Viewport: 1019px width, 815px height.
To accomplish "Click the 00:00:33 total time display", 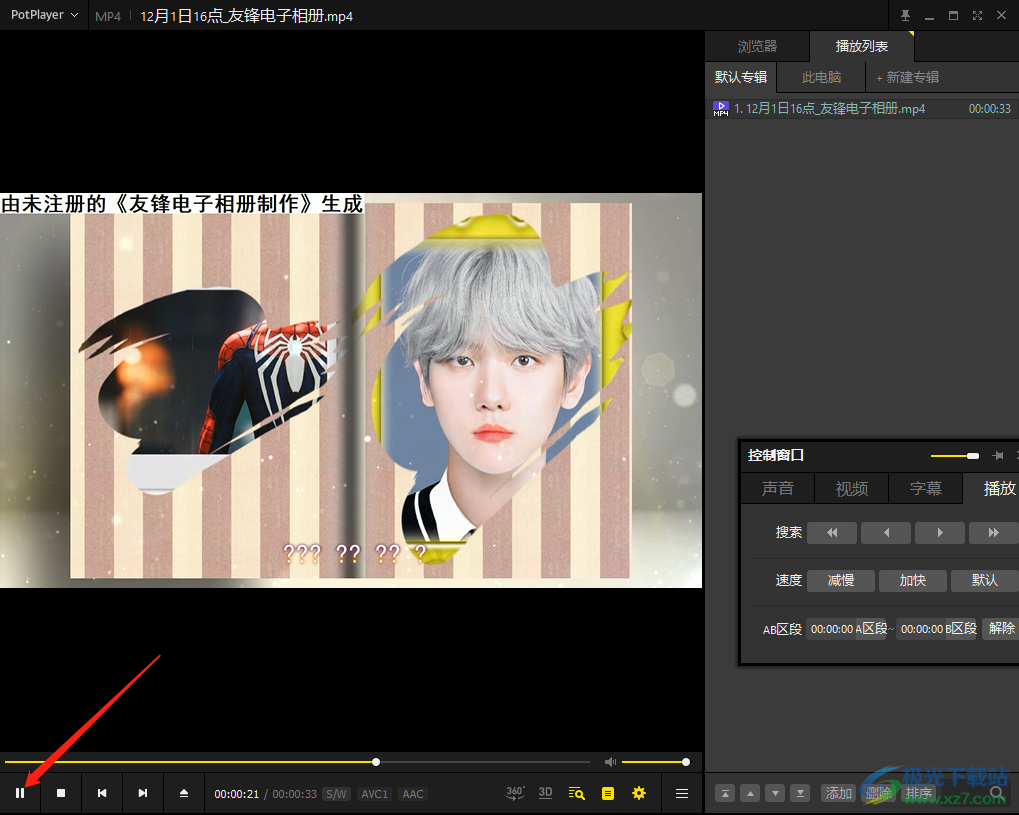I will (294, 794).
